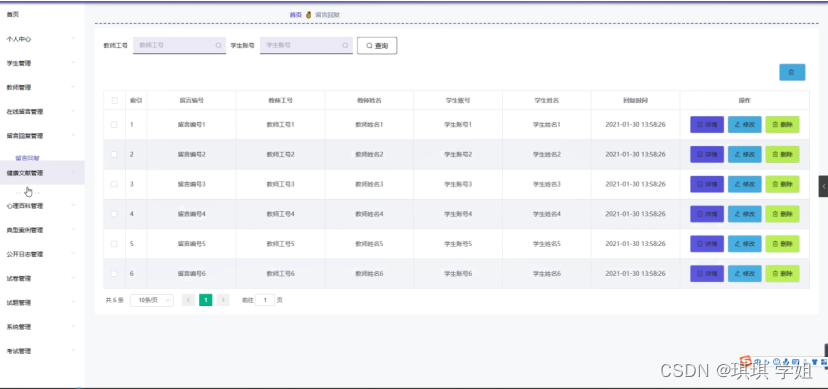Click 修改 for row 留言编号1
This screenshot has width=828, height=389.
click(745, 125)
